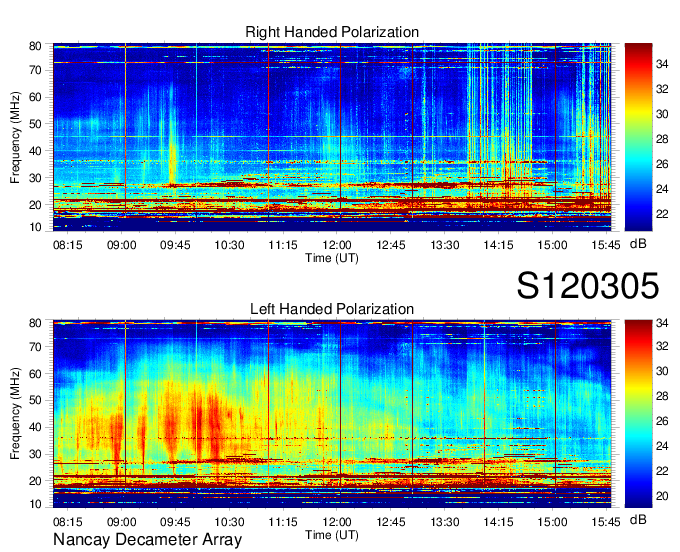Click the 40 MHz tick of Left Handed plot

tap(35, 427)
